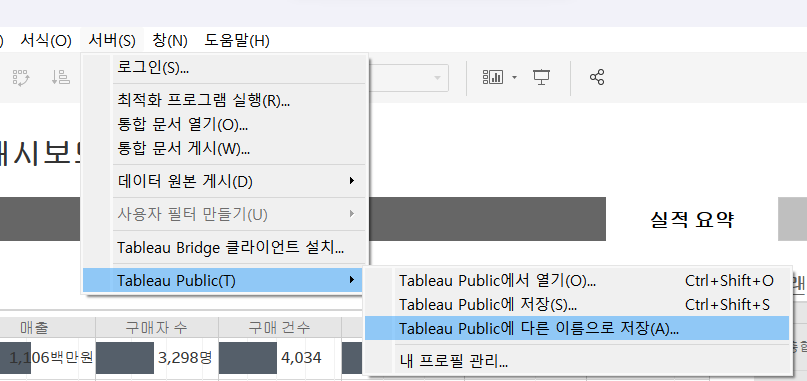Choose 로그인(S)... from the server menu
This screenshot has width=807, height=381.
click(x=224, y=68)
